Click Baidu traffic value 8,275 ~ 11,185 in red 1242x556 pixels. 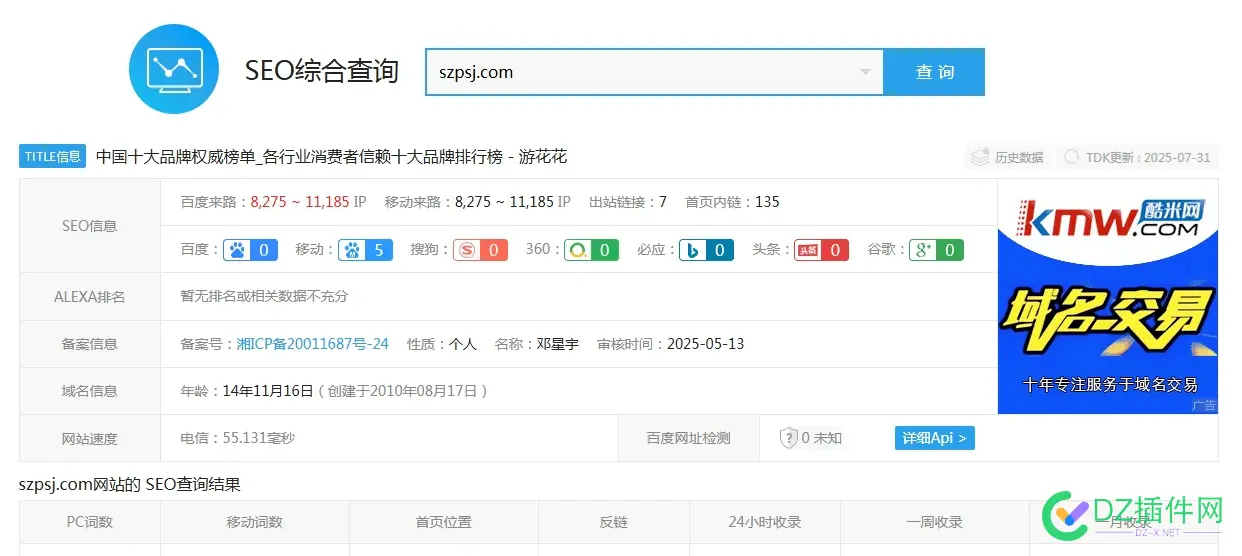coord(300,202)
